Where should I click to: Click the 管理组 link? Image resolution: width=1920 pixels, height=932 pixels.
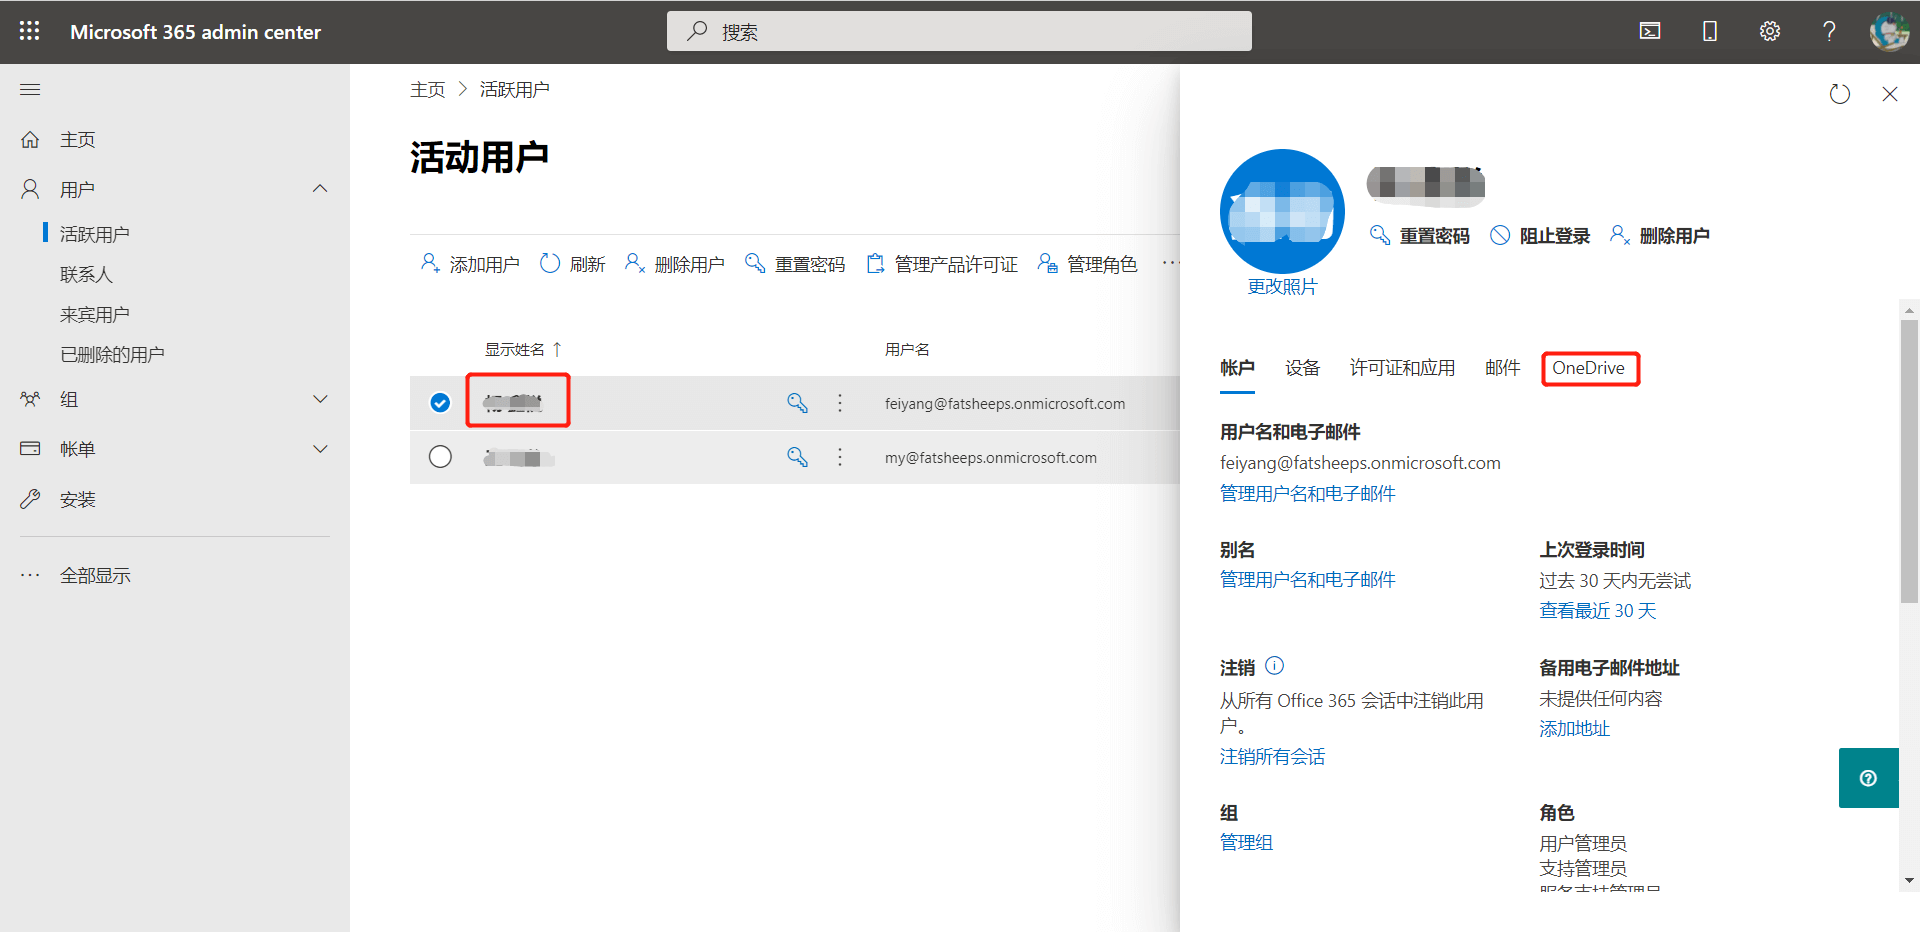coord(1246,843)
